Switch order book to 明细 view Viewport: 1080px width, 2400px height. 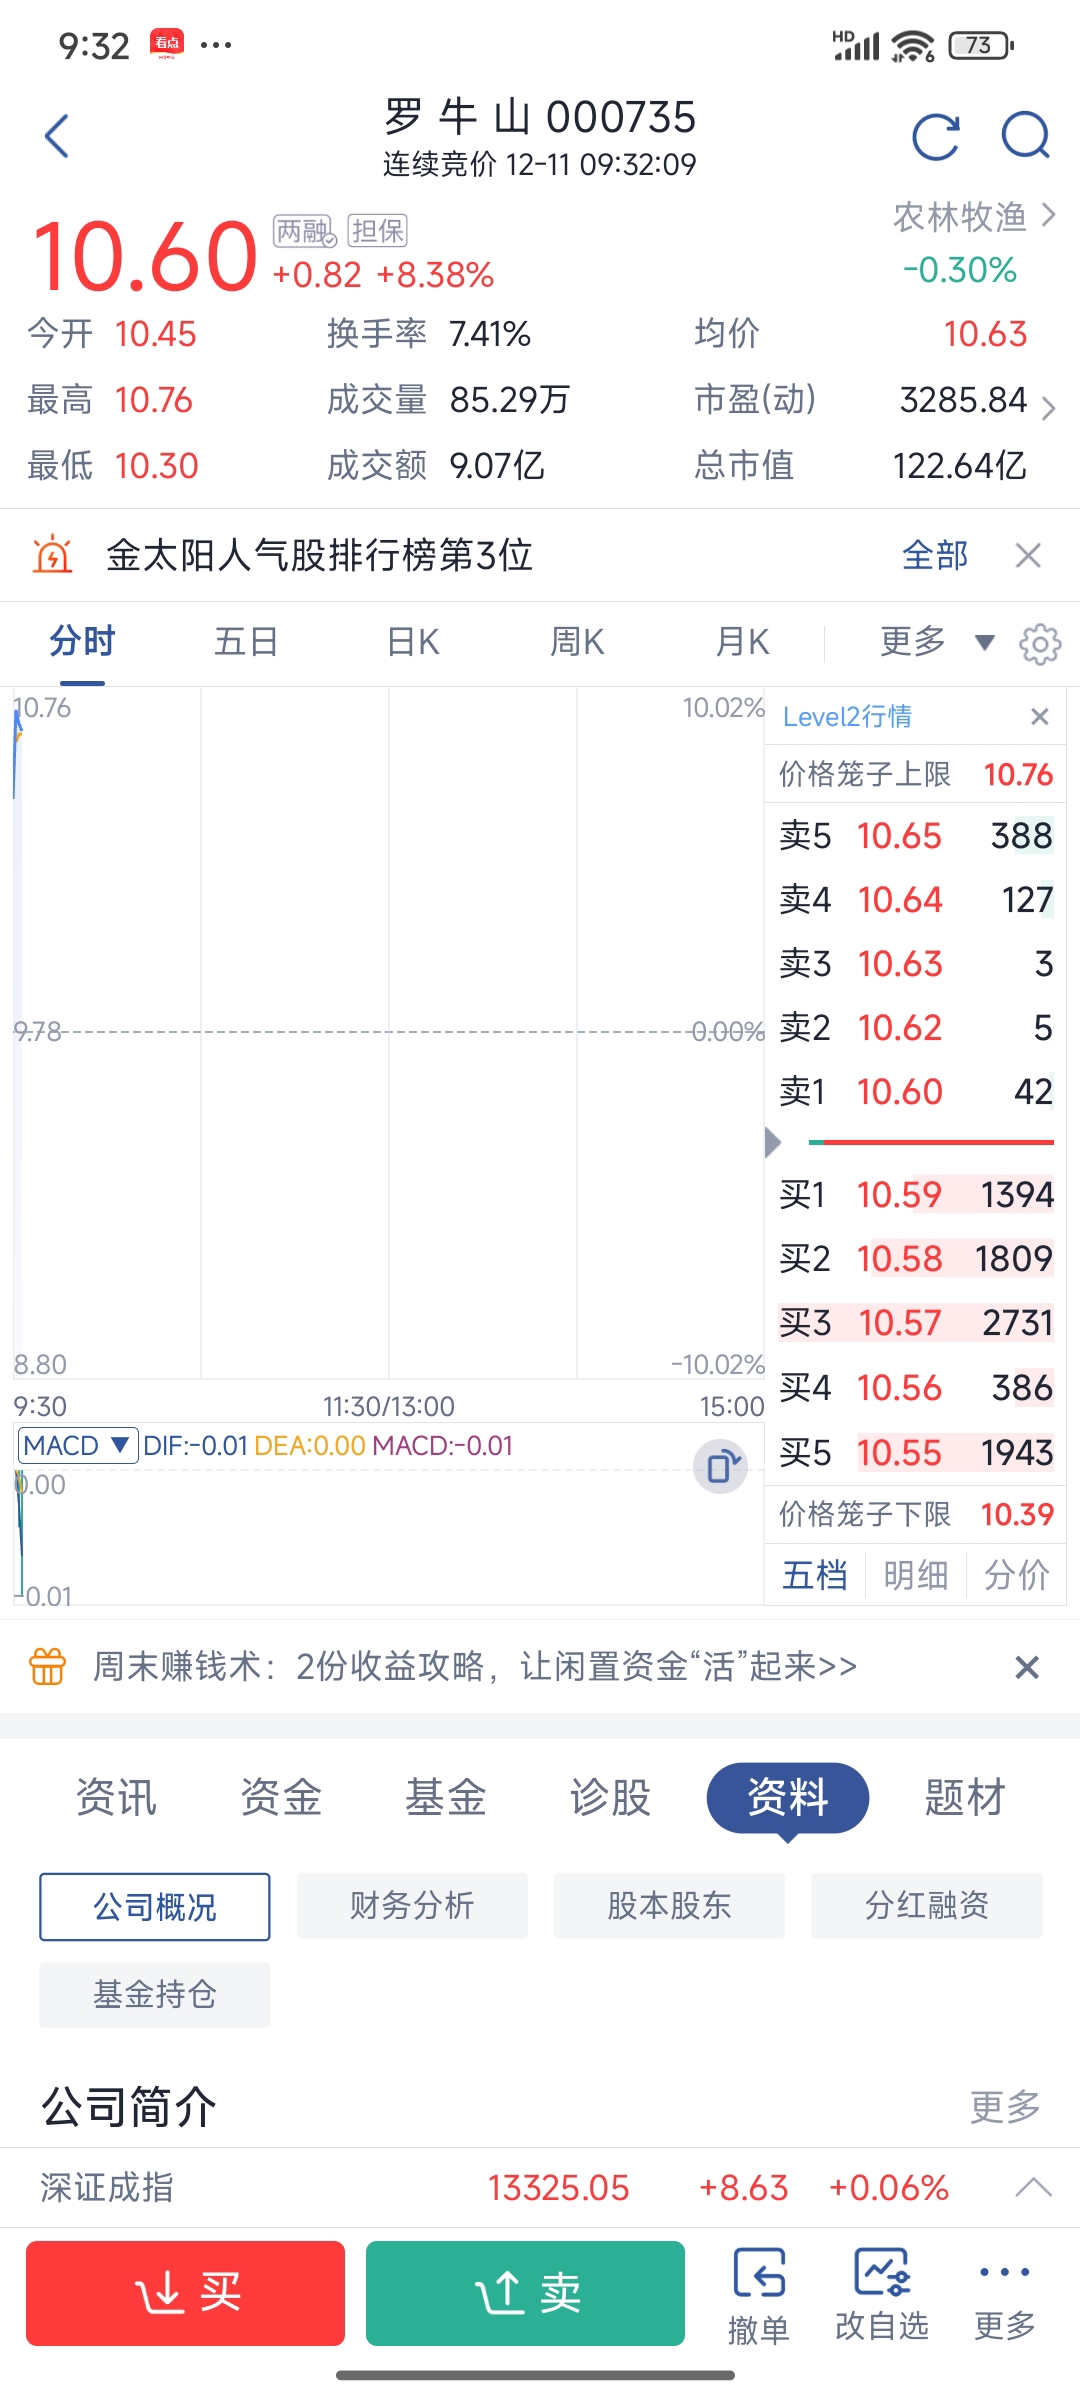point(915,1575)
